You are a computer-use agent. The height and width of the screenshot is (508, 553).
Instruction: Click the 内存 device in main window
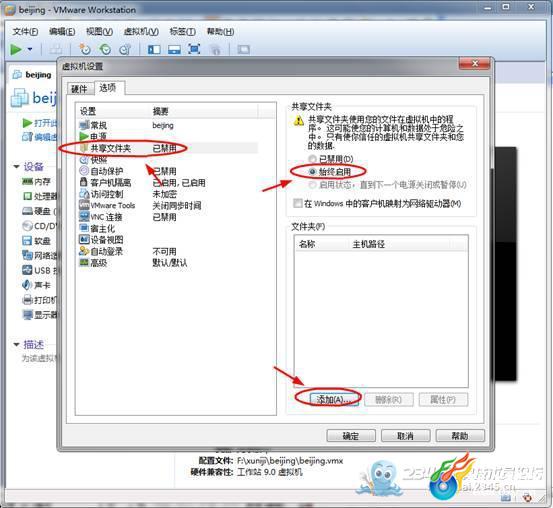pyautogui.click(x=36, y=181)
